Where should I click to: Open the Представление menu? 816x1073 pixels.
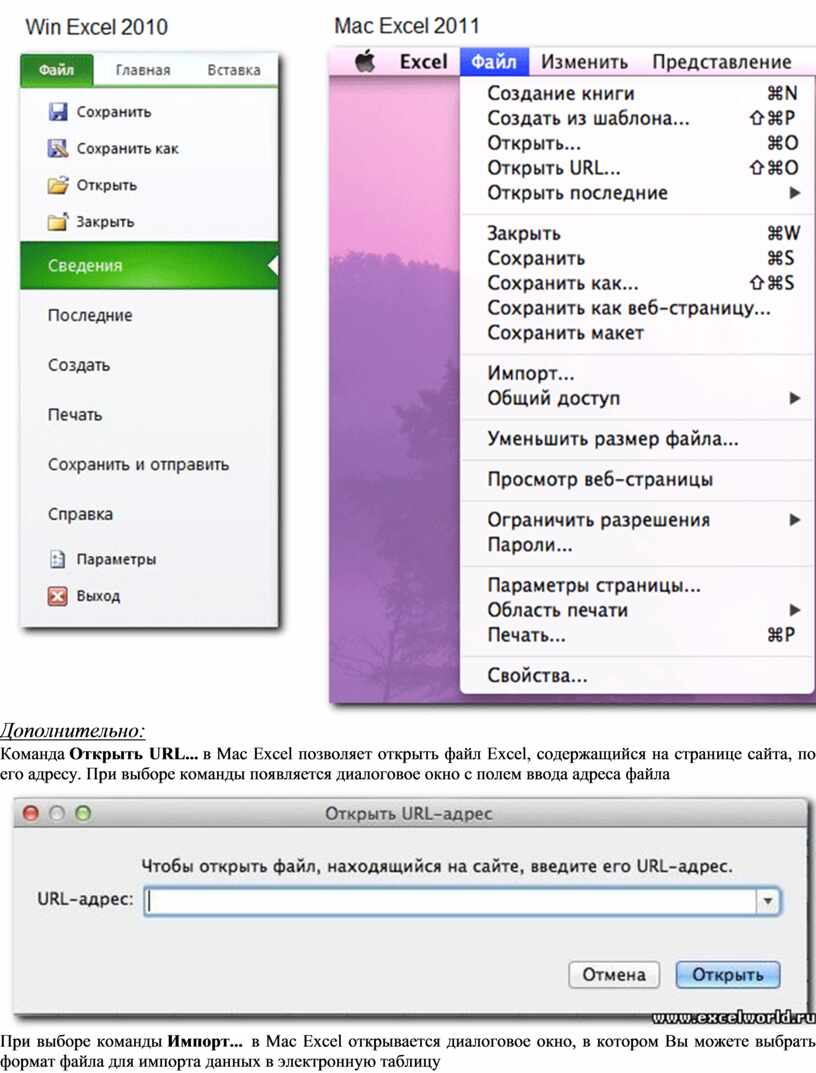coord(722,62)
